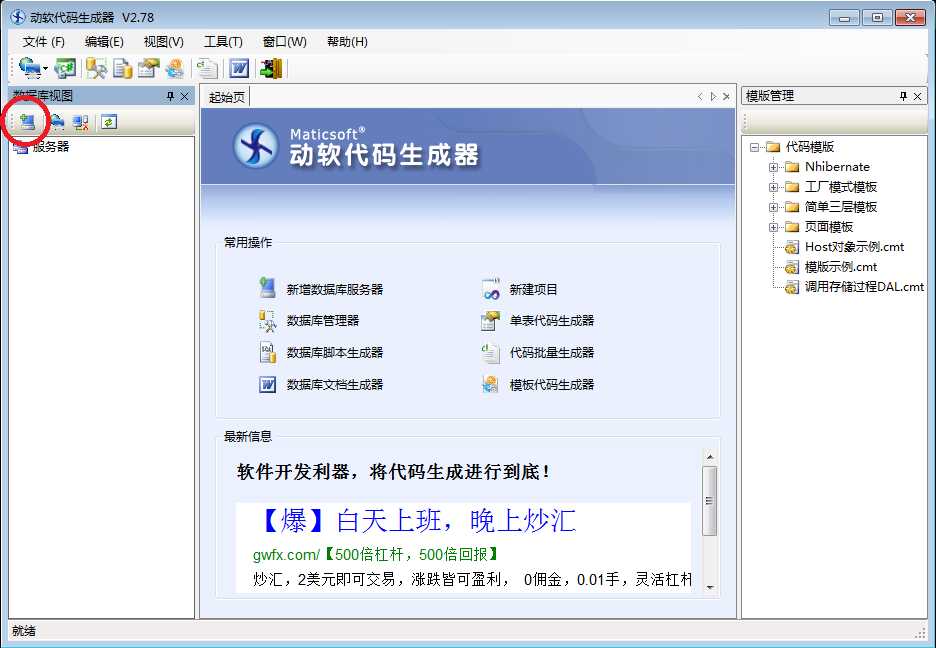Open database manager from the main toolbar
This screenshot has width=936, height=648.
[96, 69]
